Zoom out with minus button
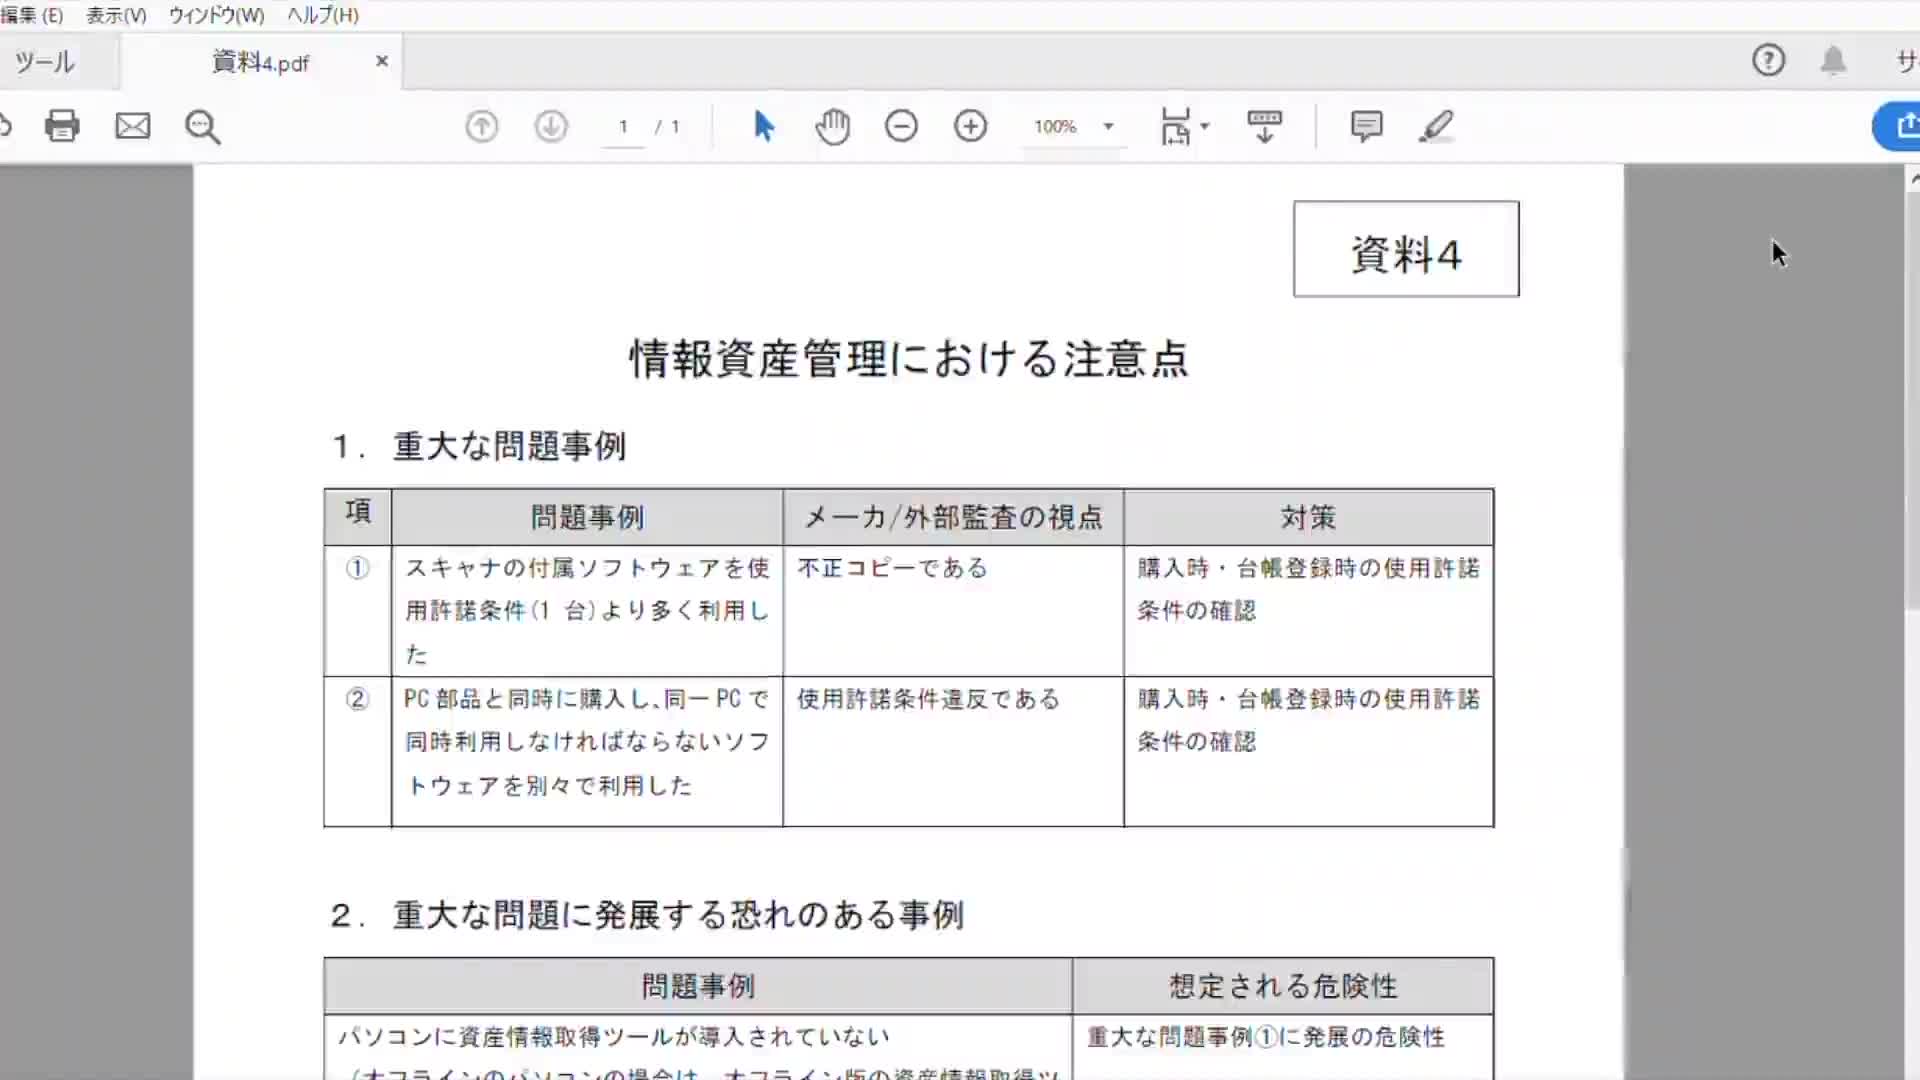Image resolution: width=1920 pixels, height=1080 pixels. pos(901,126)
